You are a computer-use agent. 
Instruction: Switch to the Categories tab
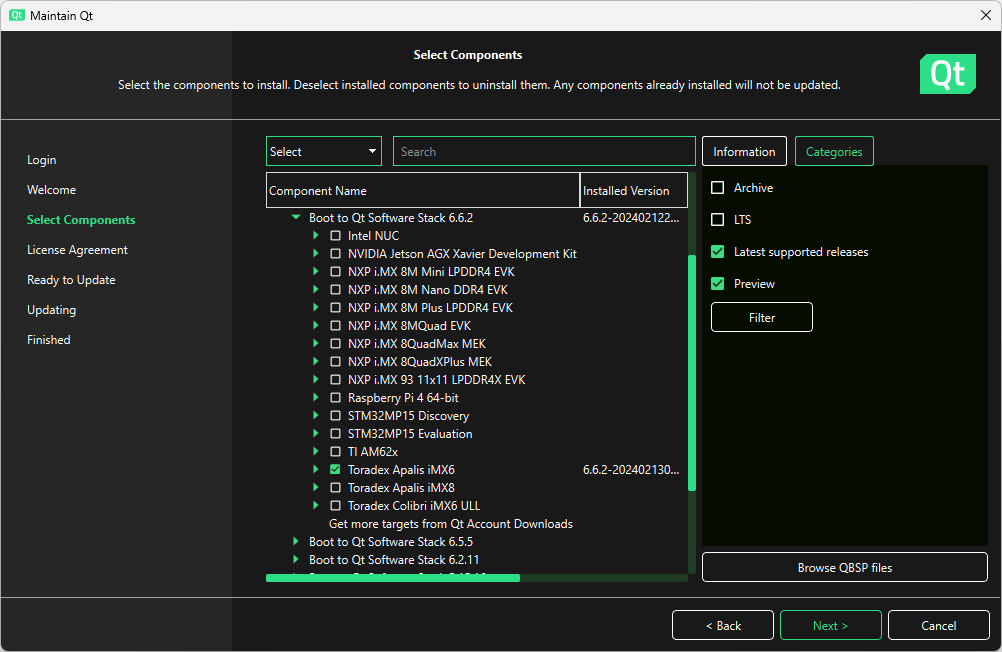click(x=834, y=152)
